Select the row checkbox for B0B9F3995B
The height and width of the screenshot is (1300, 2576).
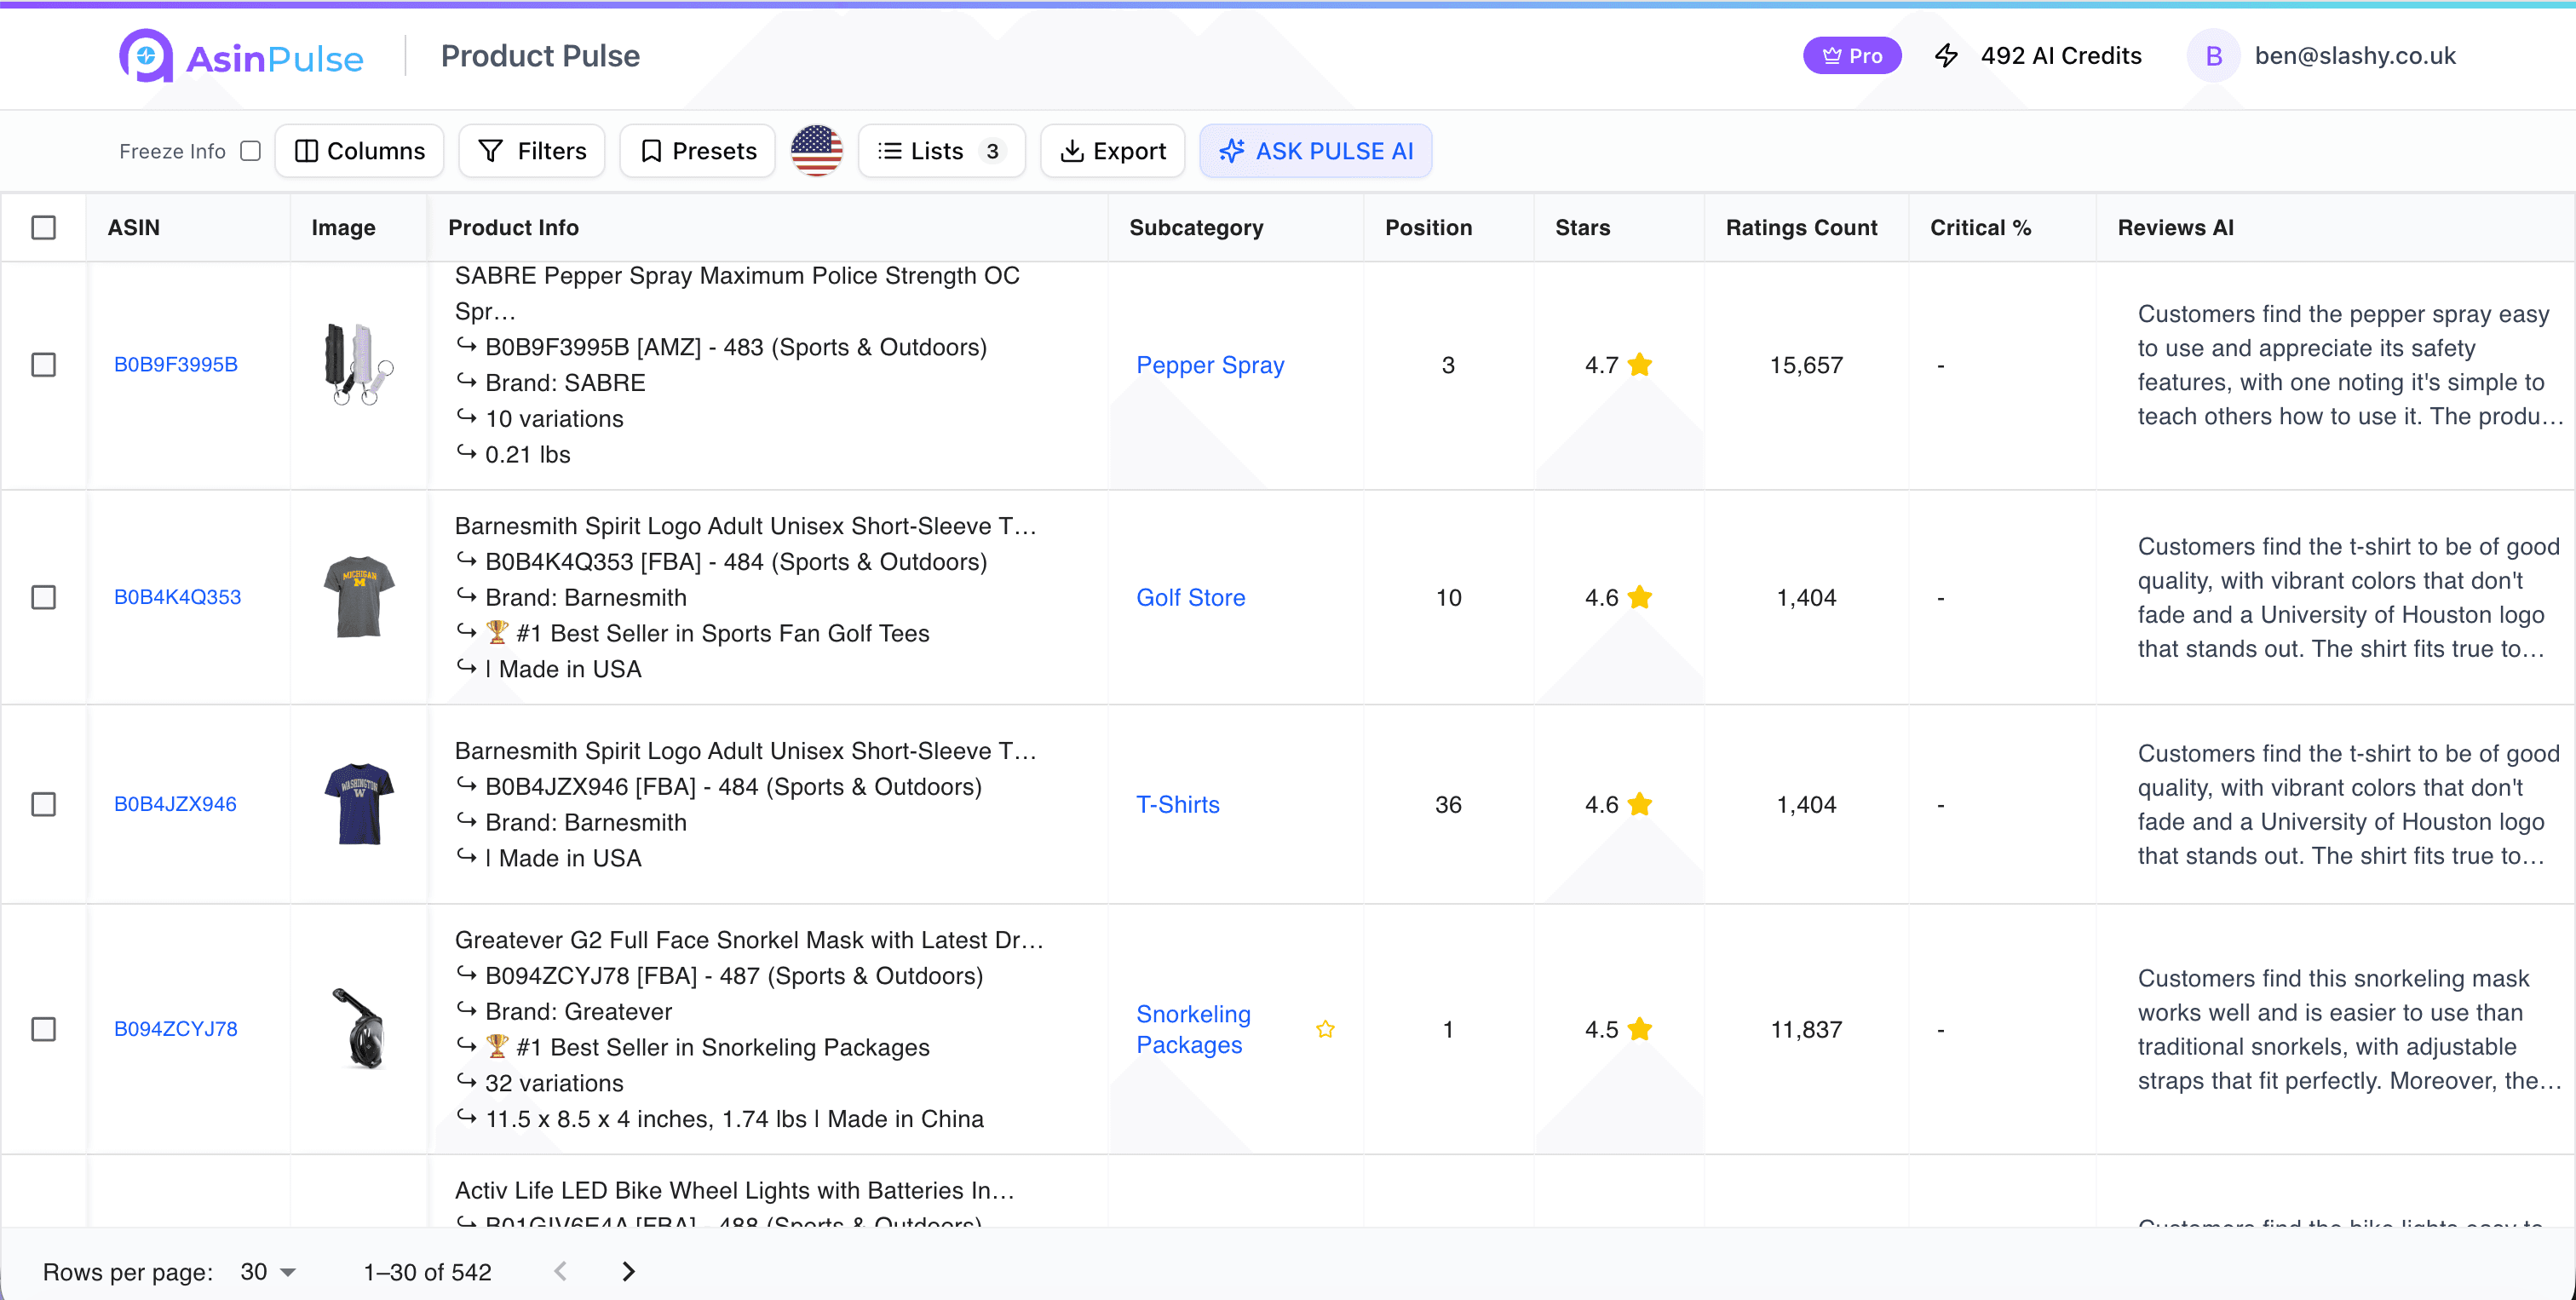(x=44, y=365)
